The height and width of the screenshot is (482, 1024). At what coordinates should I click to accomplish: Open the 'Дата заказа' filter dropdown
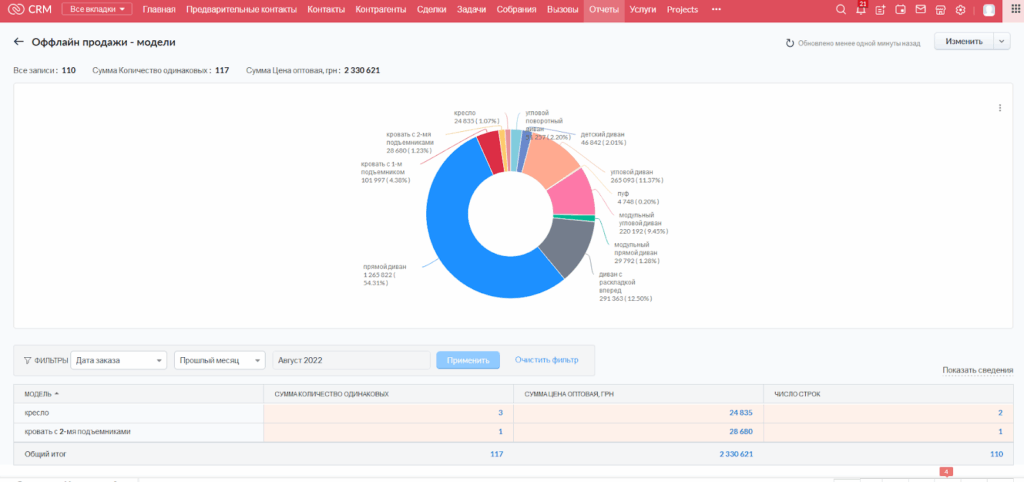click(x=119, y=360)
